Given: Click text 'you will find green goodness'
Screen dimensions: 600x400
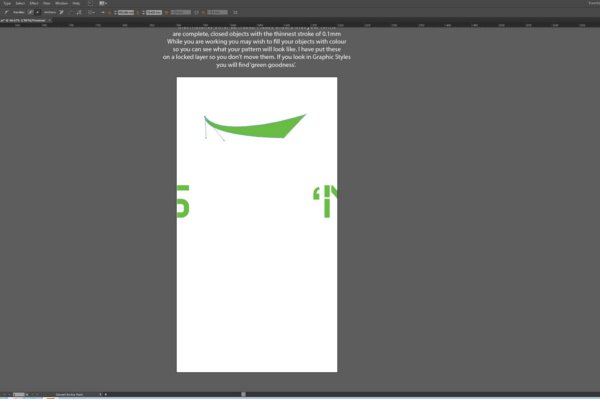Looking at the screenshot, I should 256,65.
